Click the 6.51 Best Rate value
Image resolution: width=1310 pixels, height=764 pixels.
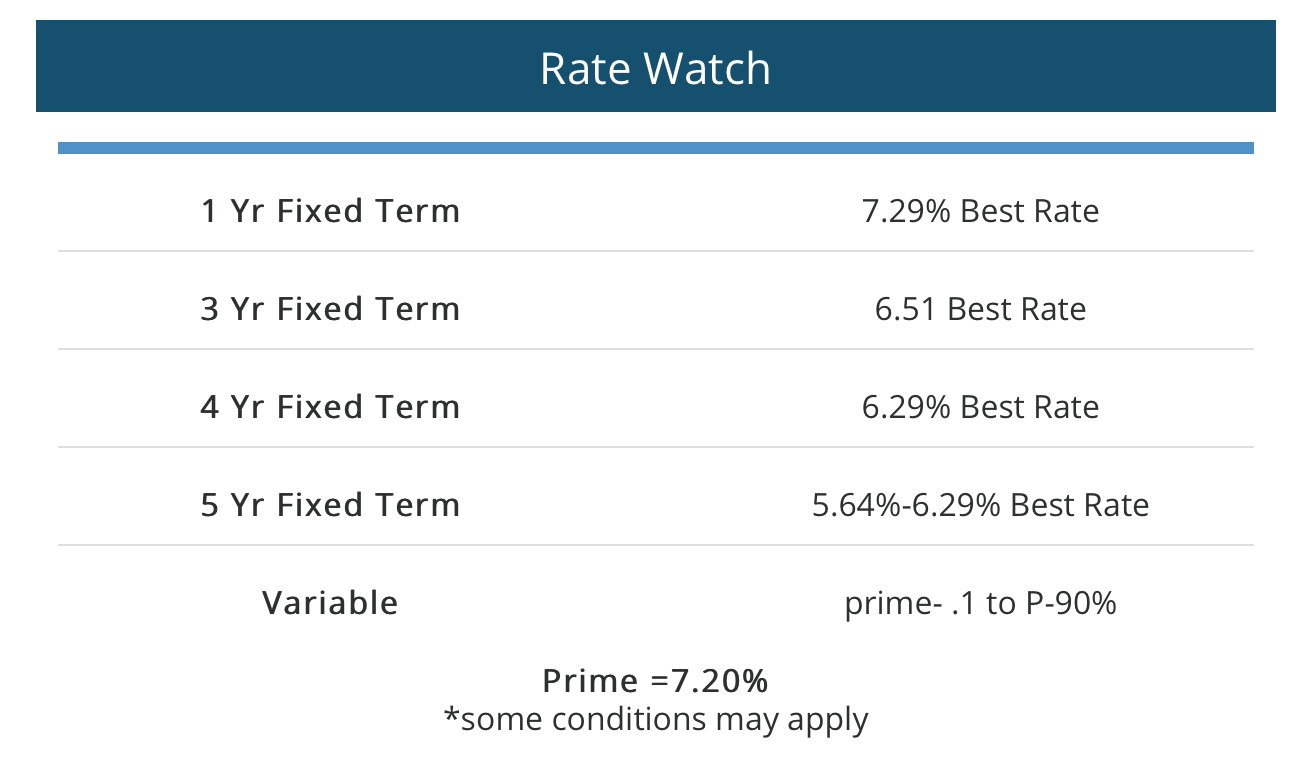[980, 309]
